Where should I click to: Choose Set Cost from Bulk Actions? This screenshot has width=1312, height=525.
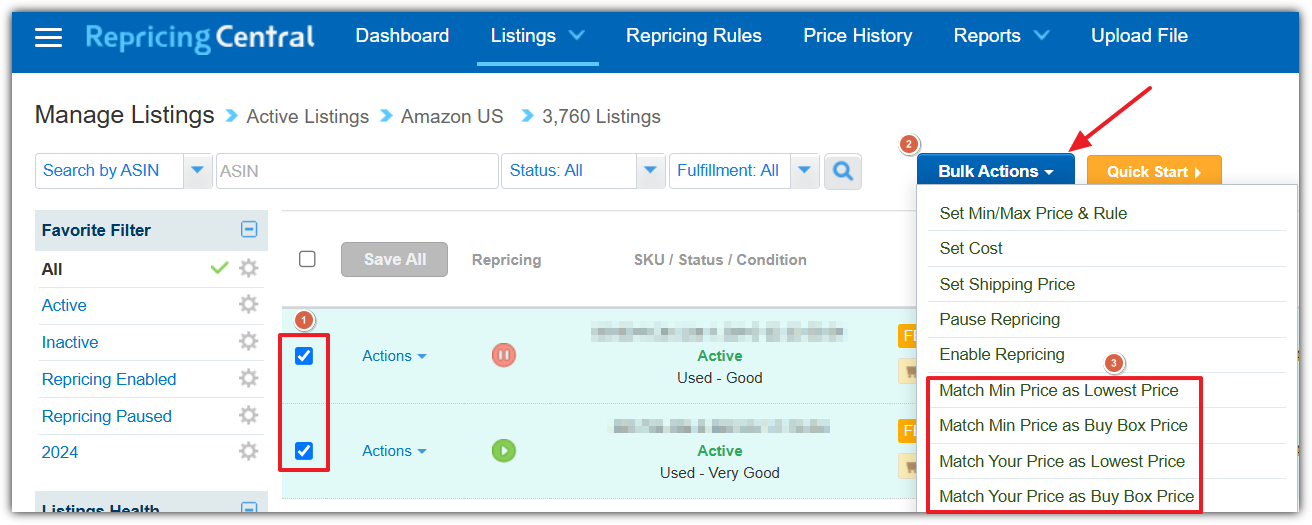971,248
